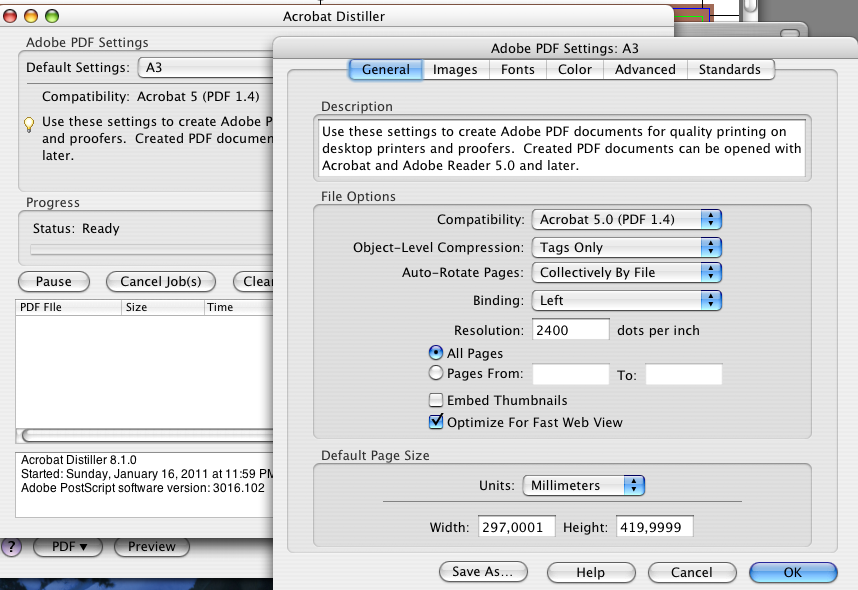Image resolution: width=858 pixels, height=590 pixels.
Task: Click the "Adobe PostScript software version" log line
Action: (143, 488)
